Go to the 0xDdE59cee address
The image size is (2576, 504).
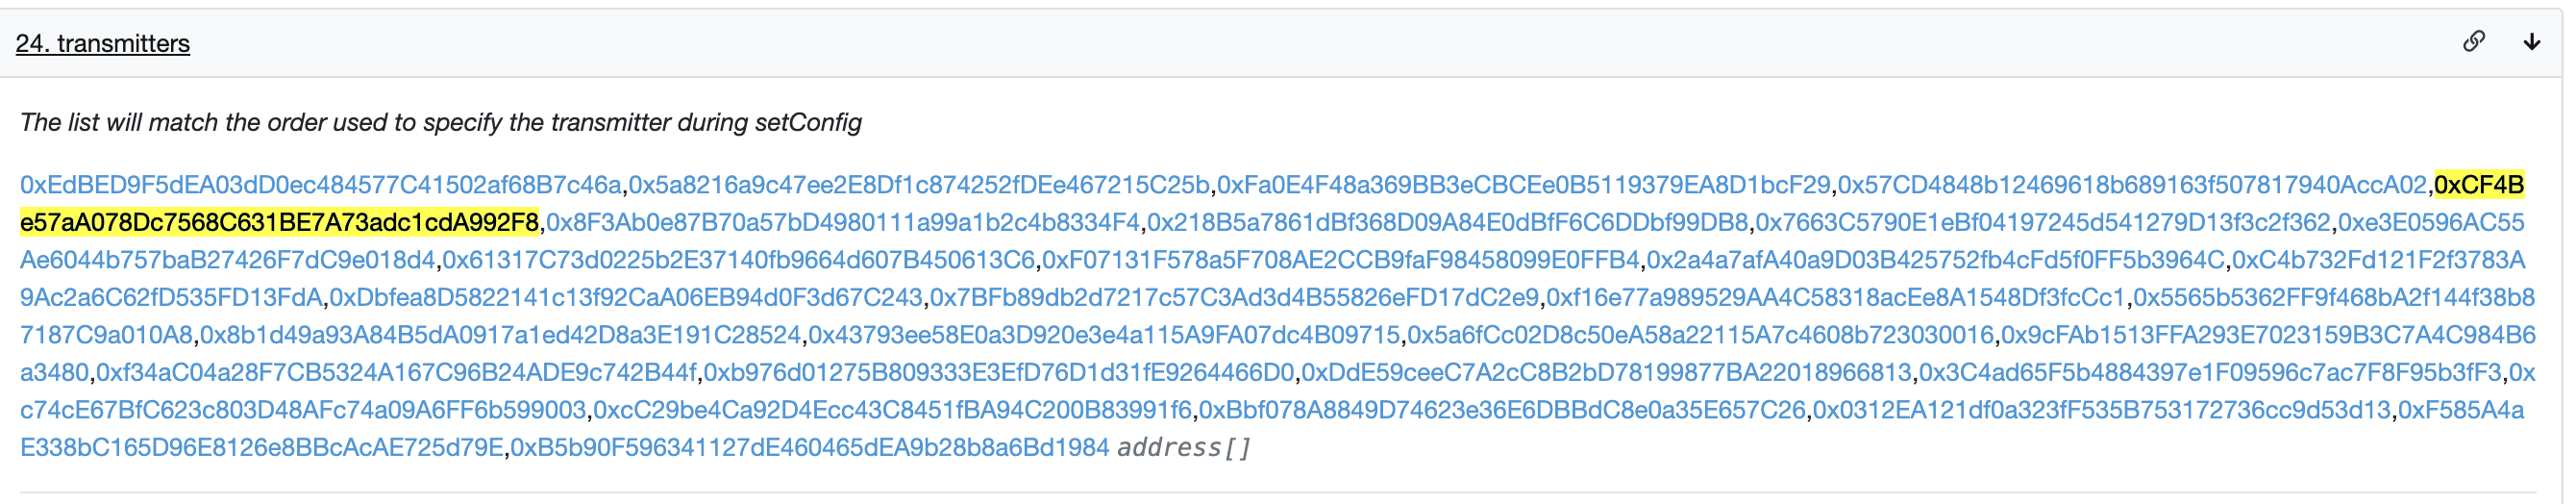click(1605, 374)
